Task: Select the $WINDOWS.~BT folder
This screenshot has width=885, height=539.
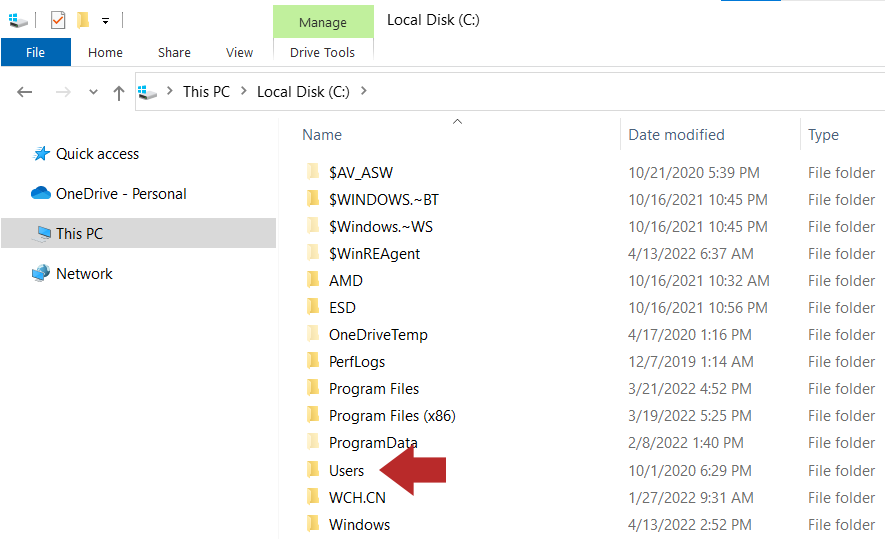Action: (384, 200)
